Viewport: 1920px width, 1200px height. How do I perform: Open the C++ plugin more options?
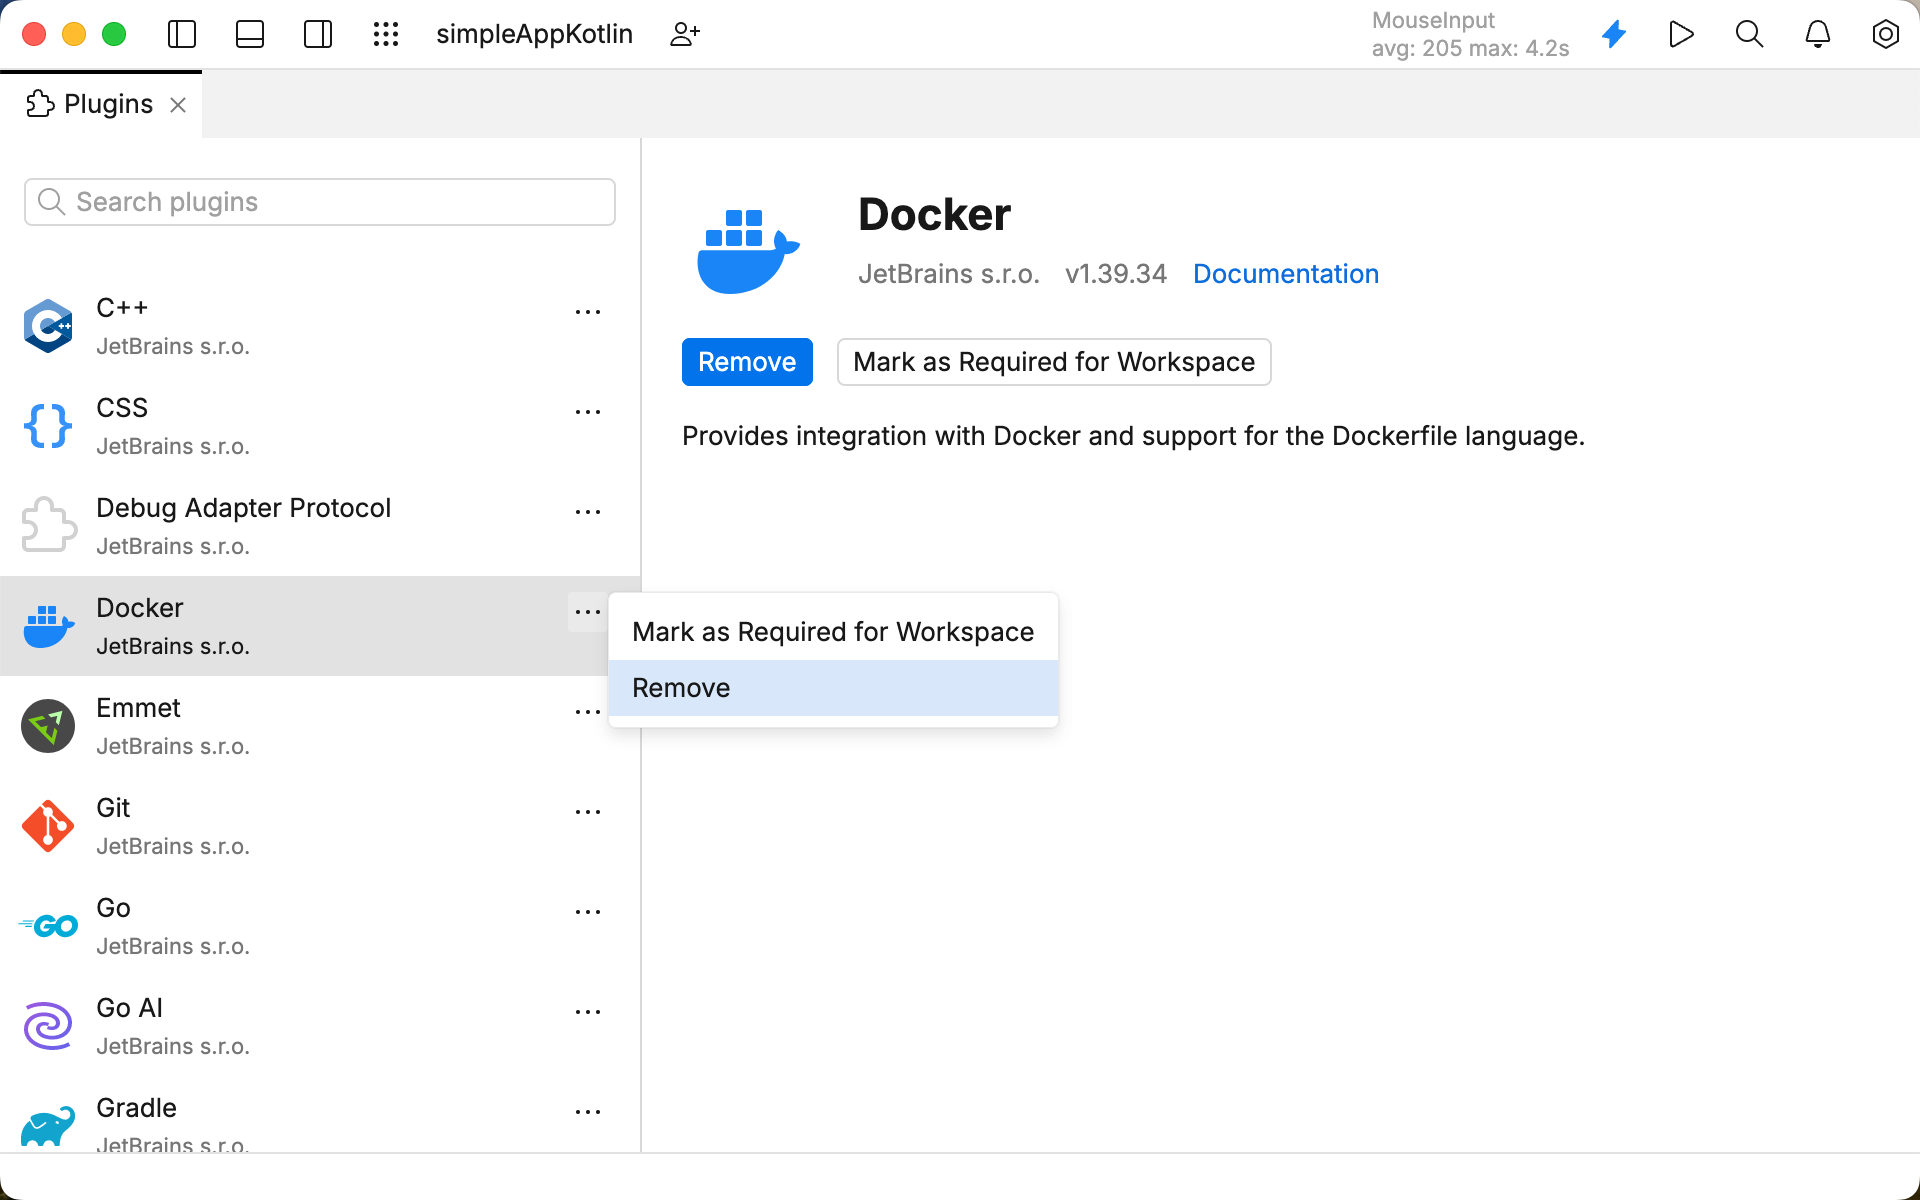click(x=588, y=312)
